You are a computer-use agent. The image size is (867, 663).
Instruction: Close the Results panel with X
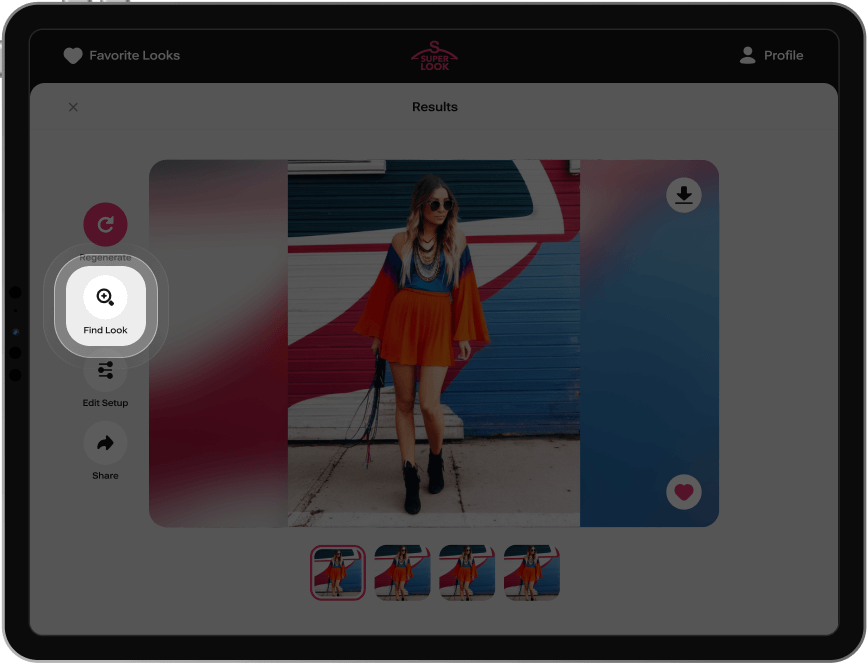(x=73, y=107)
